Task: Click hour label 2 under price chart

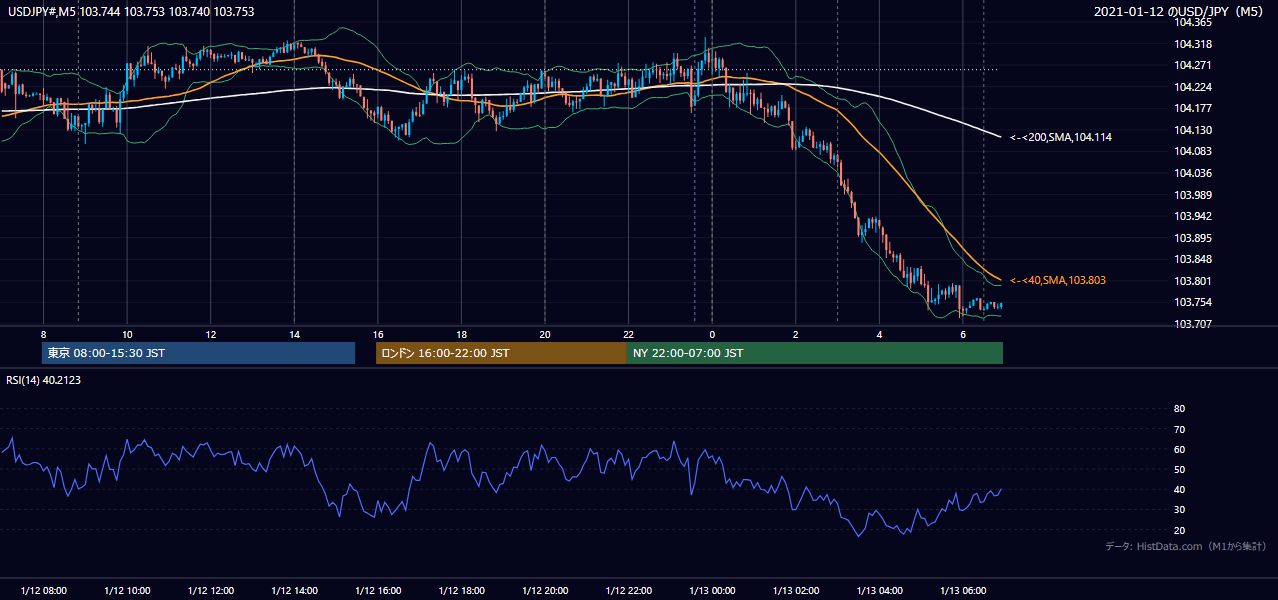Action: coord(796,334)
